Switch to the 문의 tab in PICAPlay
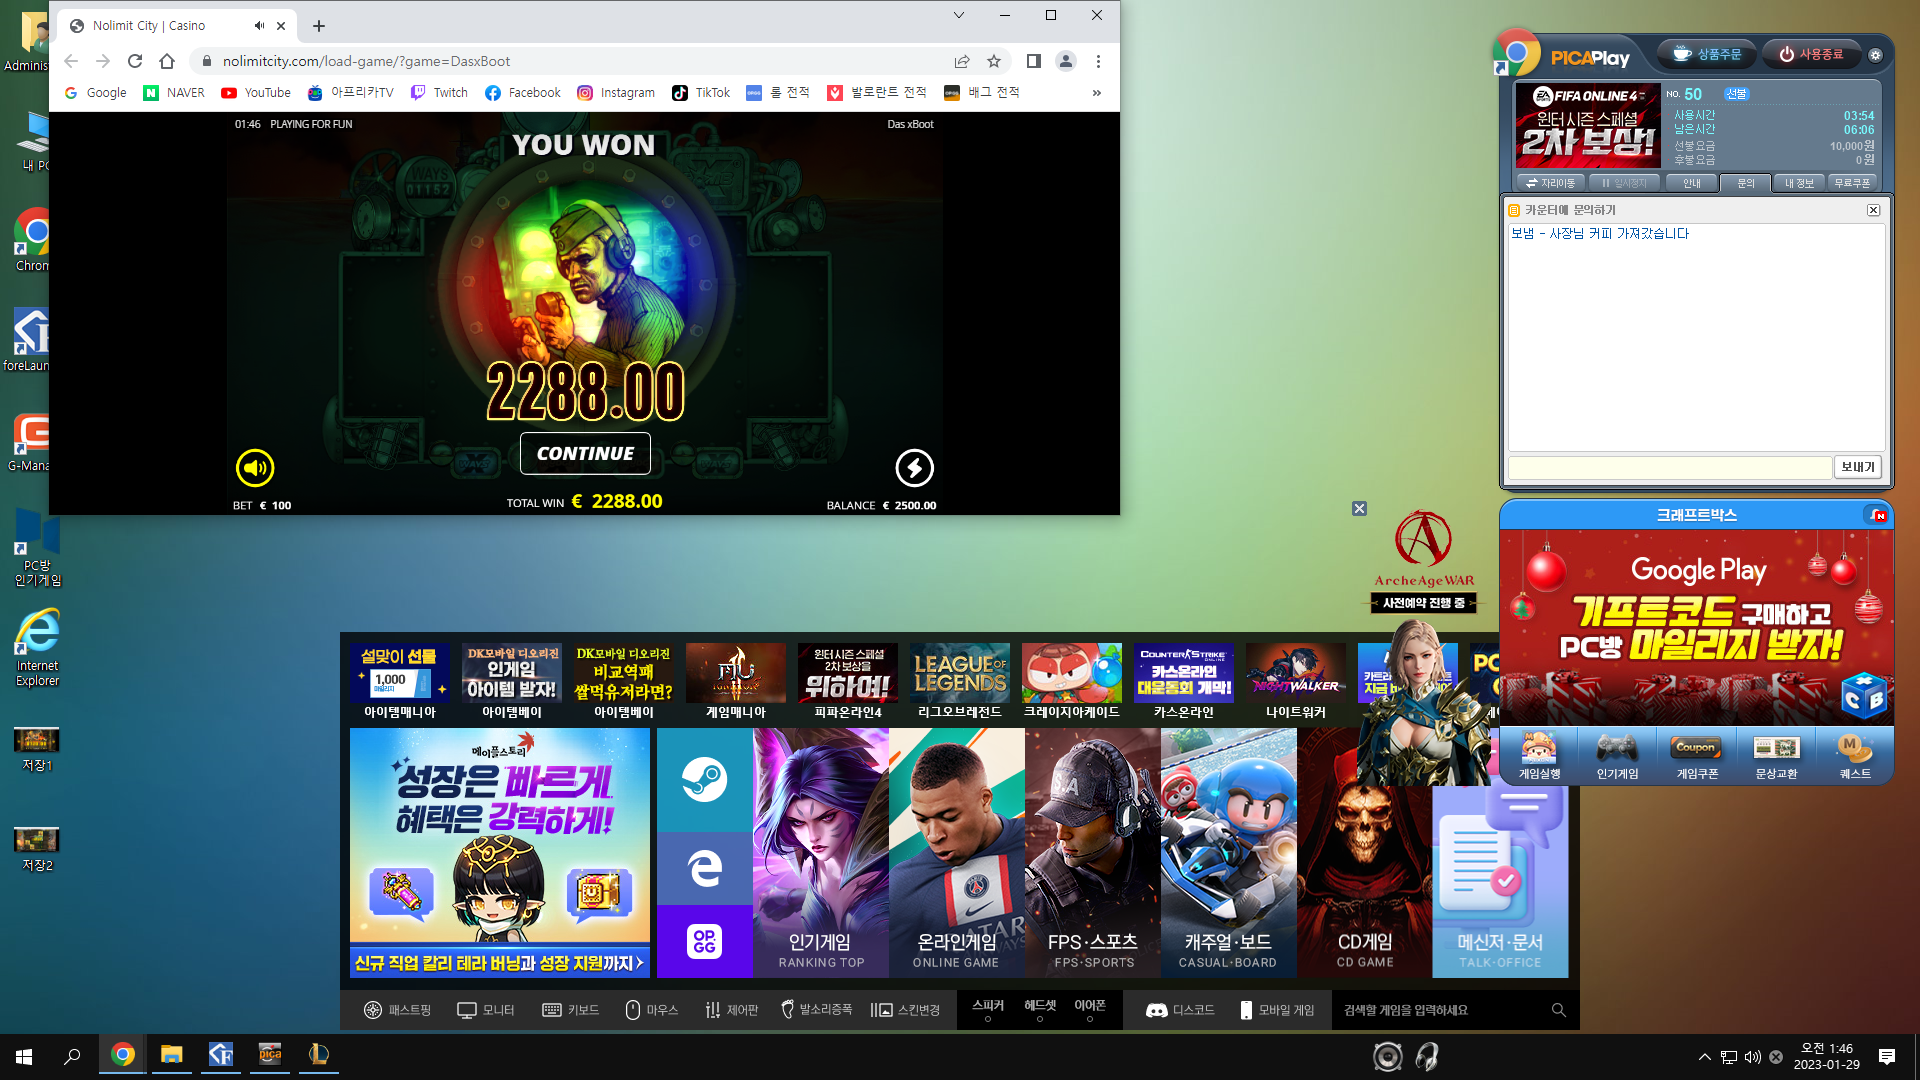This screenshot has width=1920, height=1080. 1746,183
